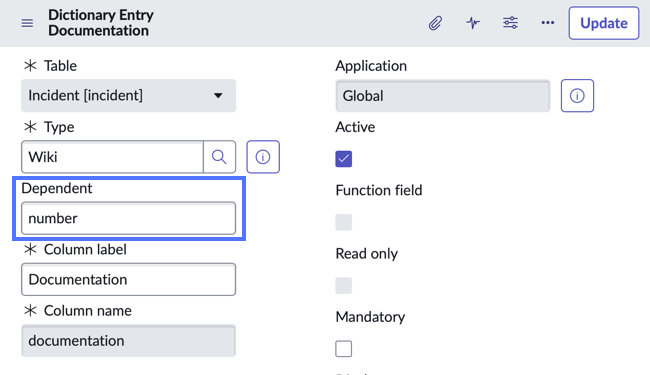Screen dimensions: 650x375
Task: Open the form context hamburger menu
Action: [27, 23]
